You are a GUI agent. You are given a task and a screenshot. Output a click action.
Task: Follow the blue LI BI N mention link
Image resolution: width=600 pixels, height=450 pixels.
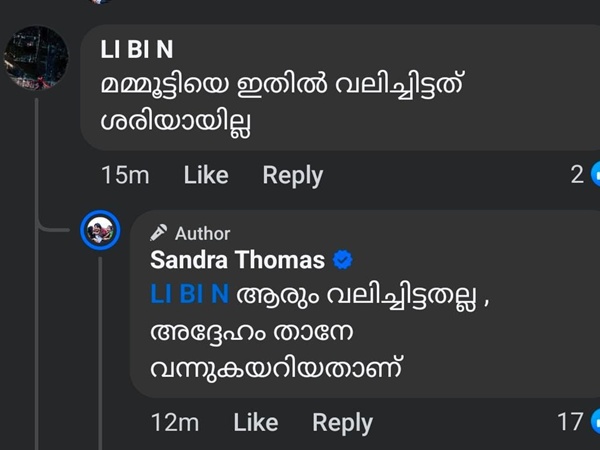(x=190, y=294)
